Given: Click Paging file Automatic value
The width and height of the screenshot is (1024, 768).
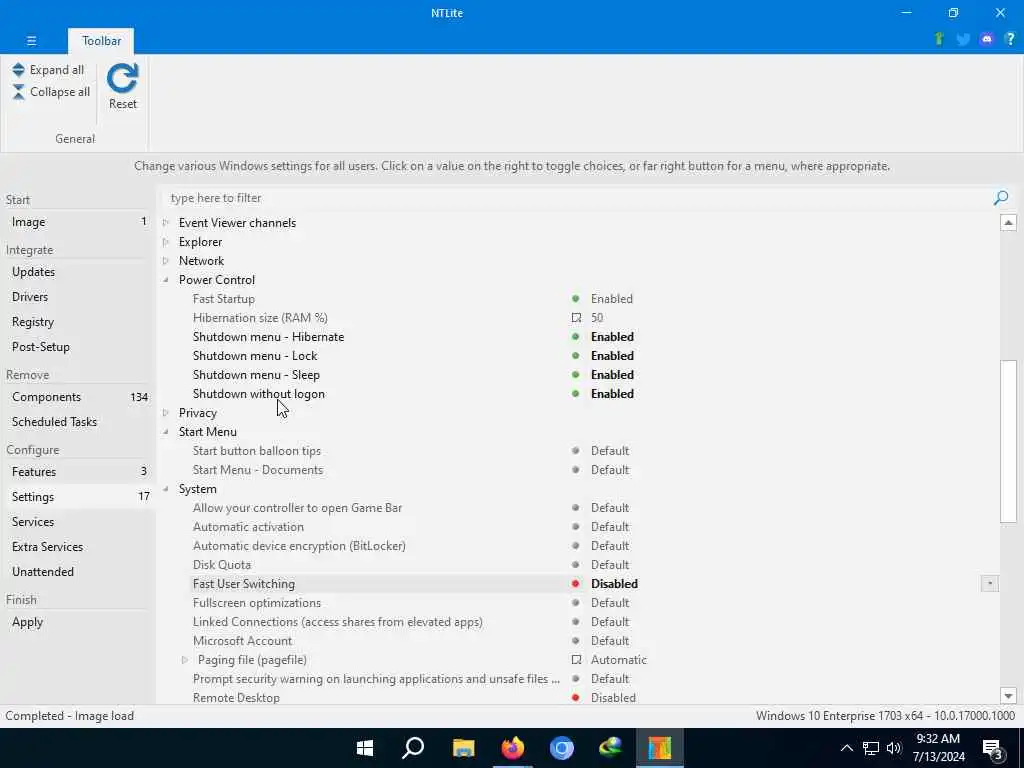Looking at the screenshot, I should coord(618,660).
